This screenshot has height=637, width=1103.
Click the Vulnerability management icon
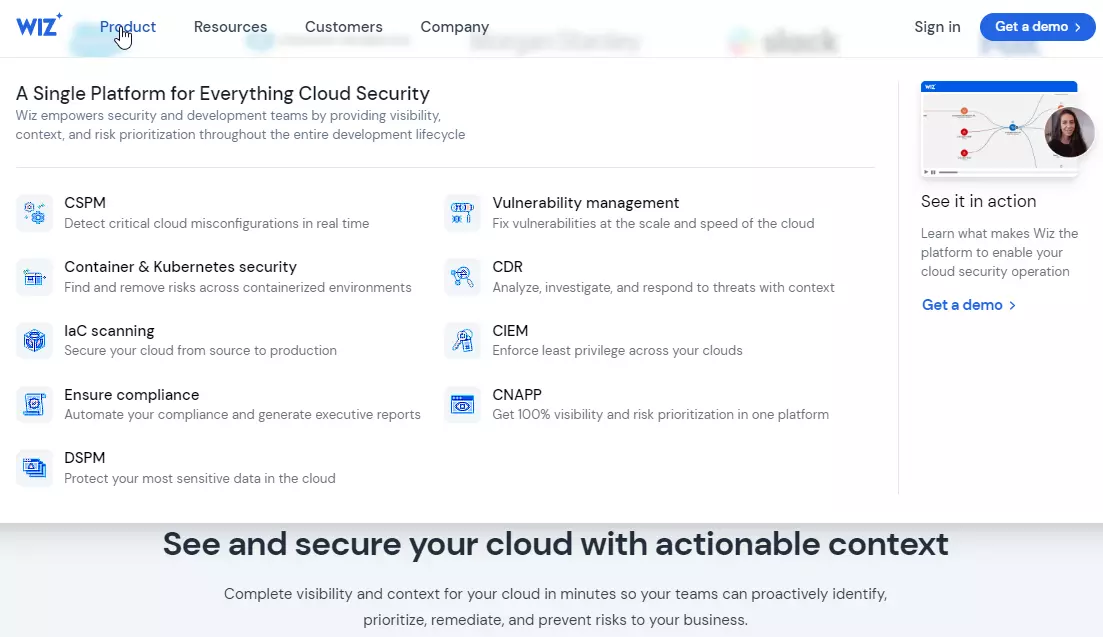click(463, 212)
